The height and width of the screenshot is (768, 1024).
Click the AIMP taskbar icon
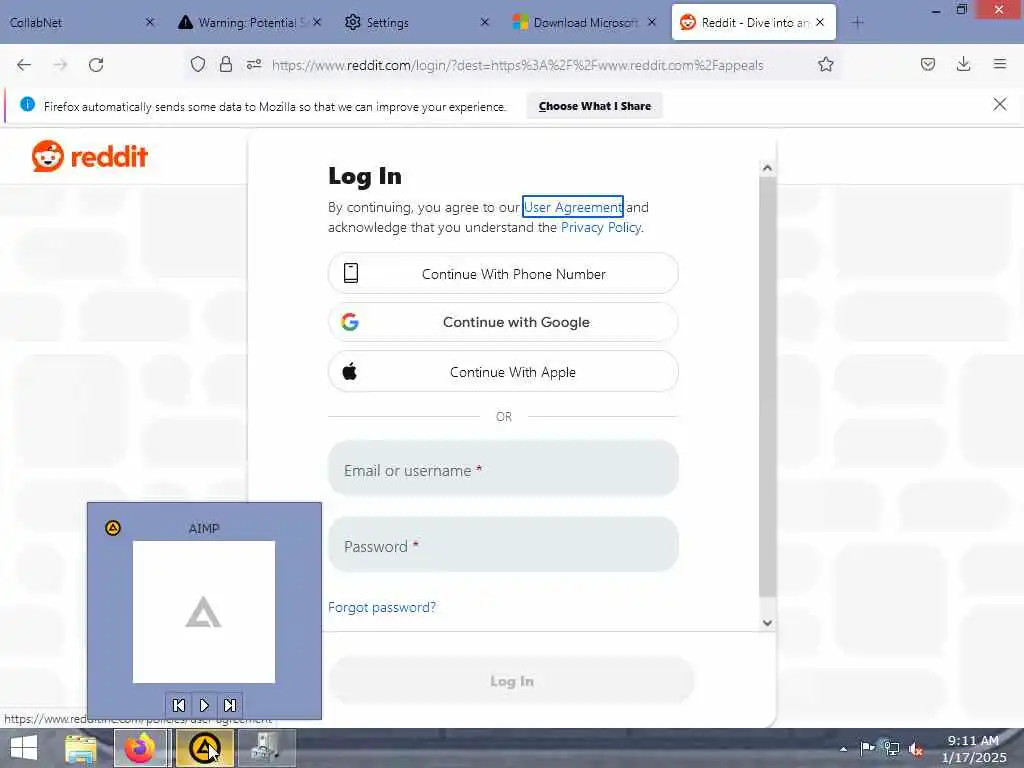click(204, 748)
